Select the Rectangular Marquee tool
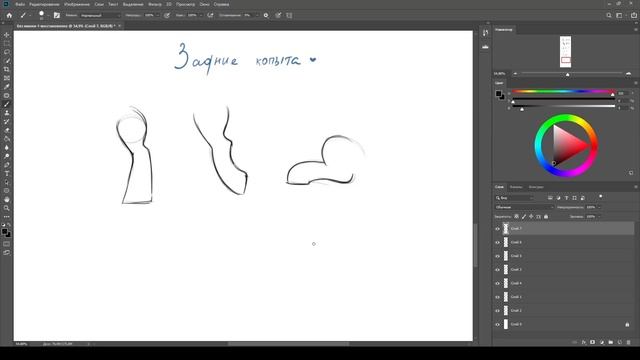Image resolution: width=640 pixels, height=360 pixels. coord(7,43)
